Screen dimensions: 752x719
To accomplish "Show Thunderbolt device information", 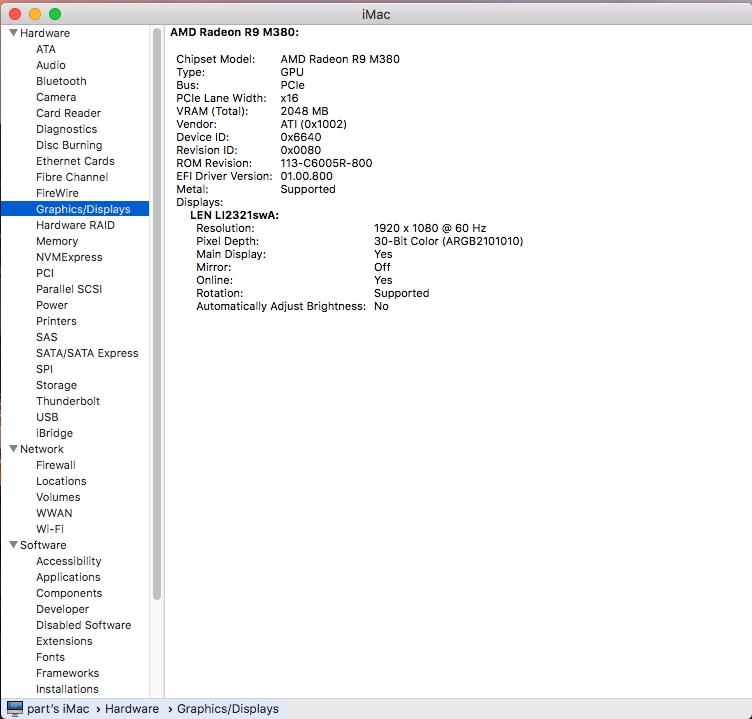I will pyautogui.click(x=68, y=401).
